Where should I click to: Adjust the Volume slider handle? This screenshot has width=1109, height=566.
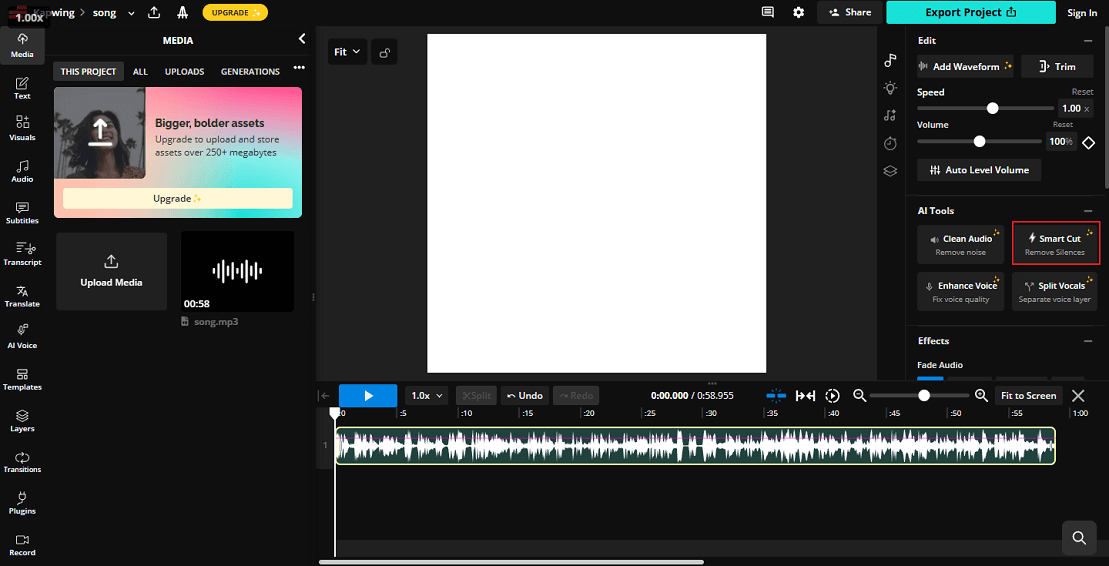(980, 141)
